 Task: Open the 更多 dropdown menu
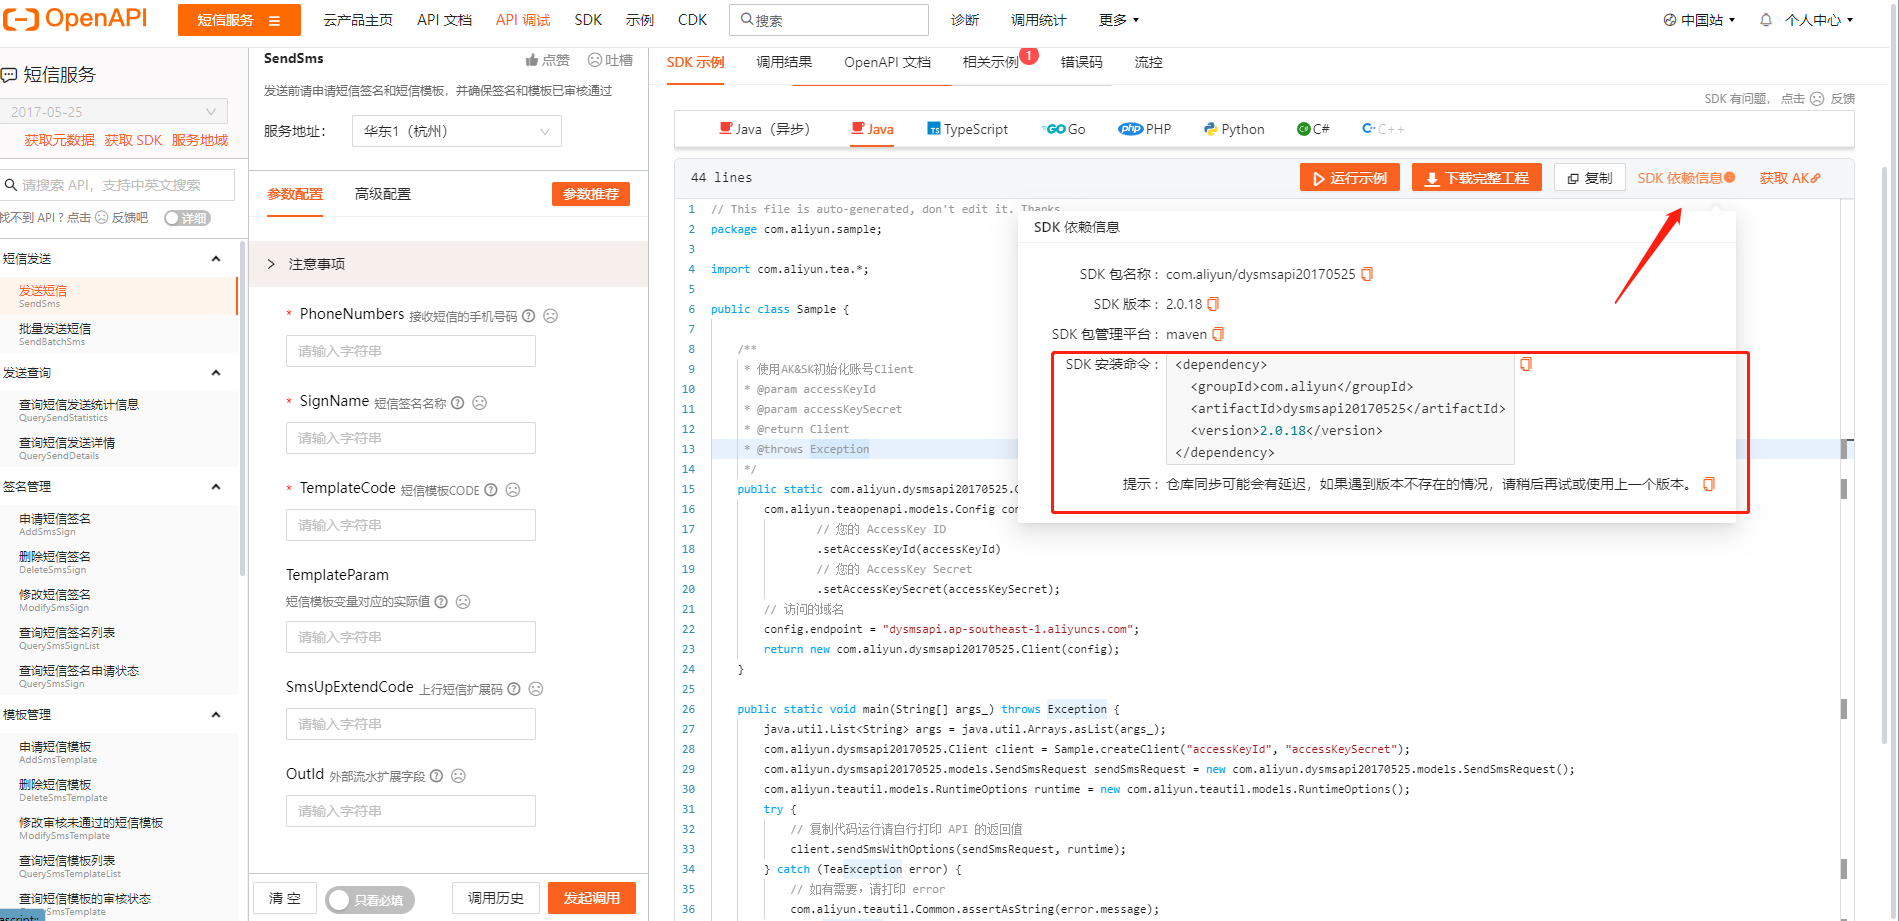pyautogui.click(x=1119, y=20)
